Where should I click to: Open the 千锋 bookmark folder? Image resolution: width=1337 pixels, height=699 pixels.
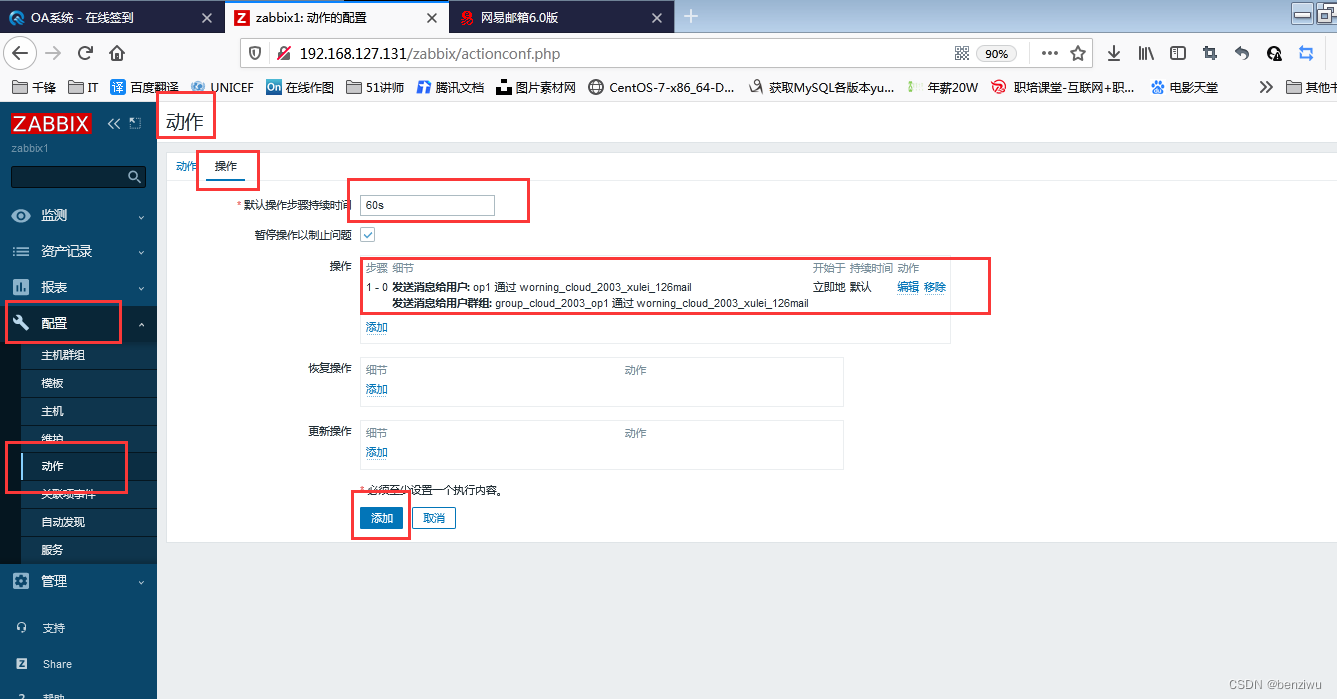32,87
